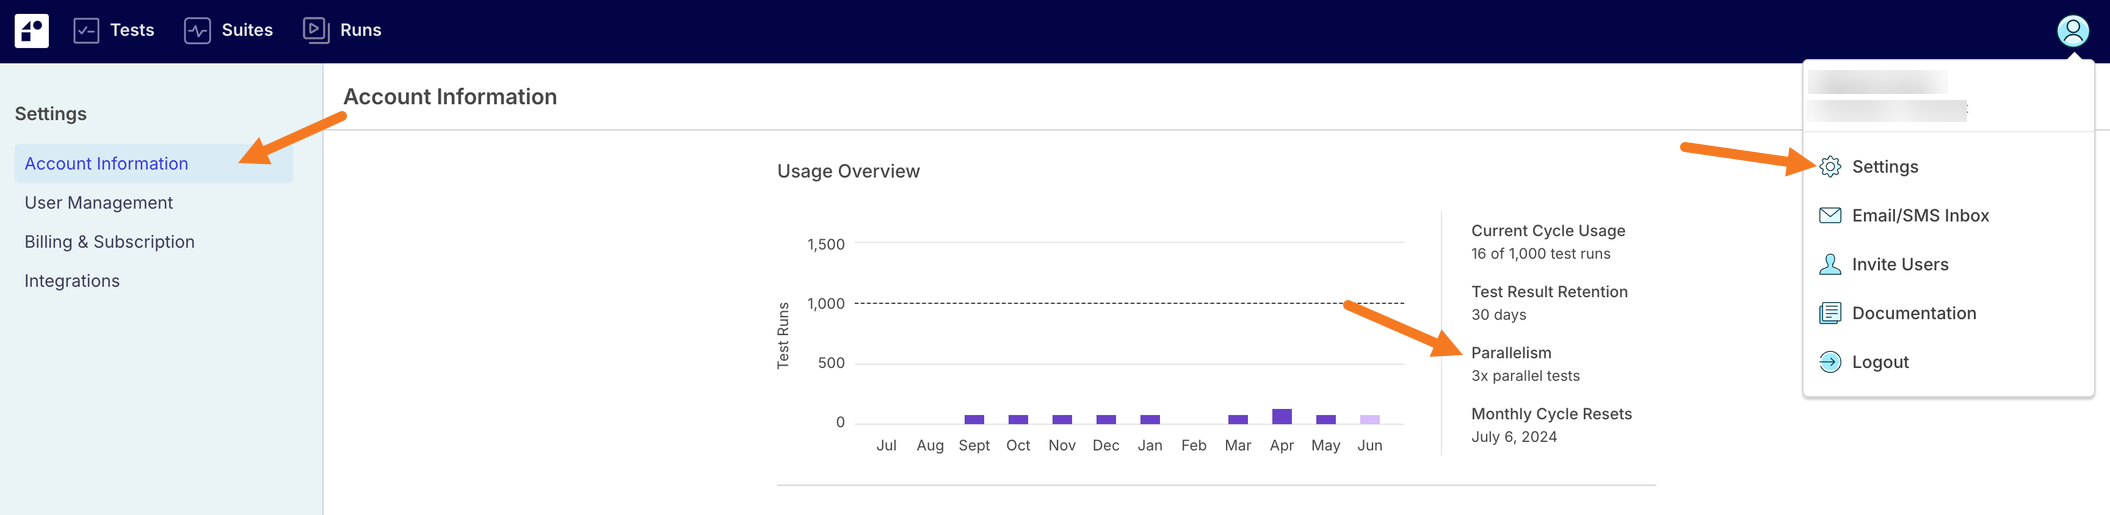This screenshot has width=2110, height=515.
Task: Click the app logo in top bar
Action: coord(32,31)
